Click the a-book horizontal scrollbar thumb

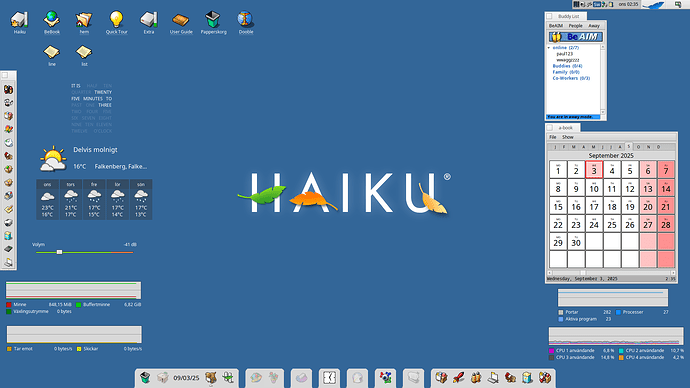pyautogui.click(x=583, y=273)
